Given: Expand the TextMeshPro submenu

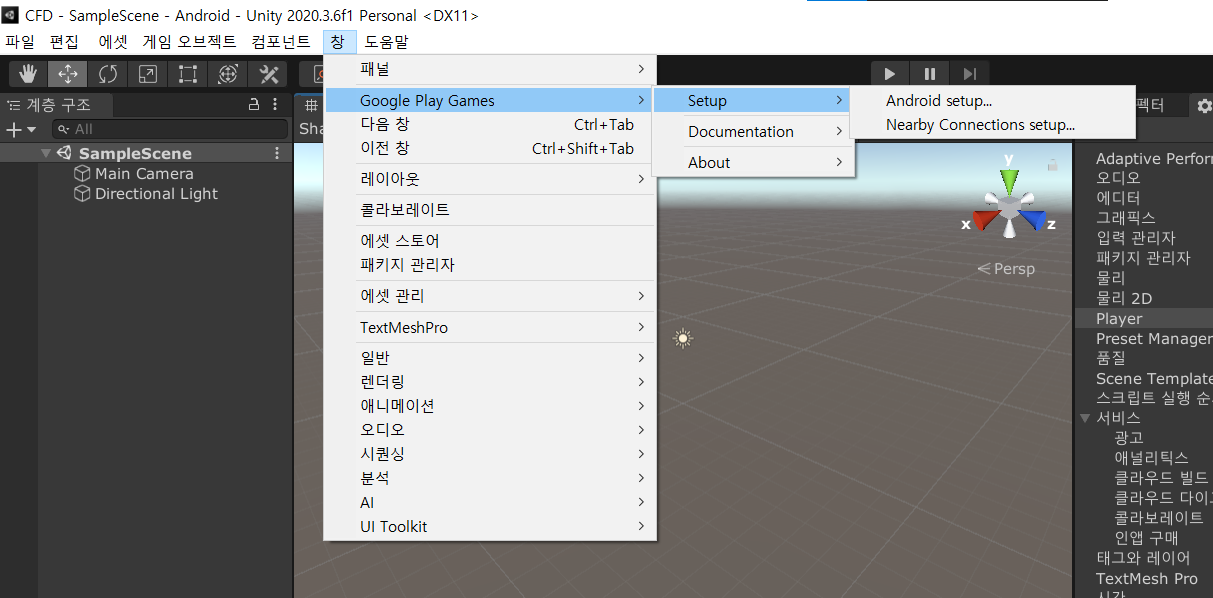Looking at the screenshot, I should [x=490, y=327].
